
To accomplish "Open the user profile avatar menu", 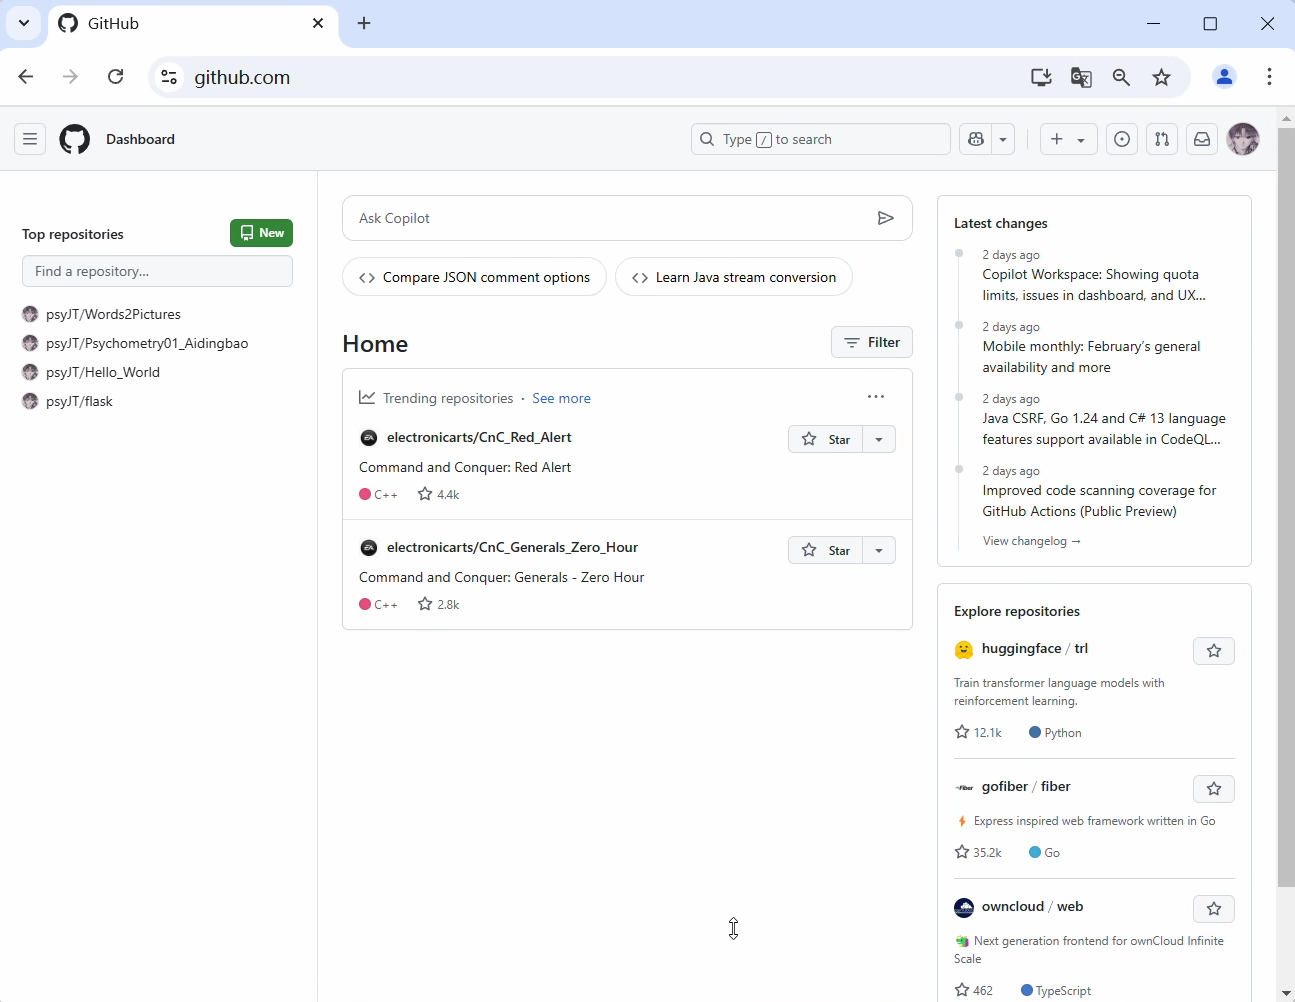I will [x=1243, y=140].
